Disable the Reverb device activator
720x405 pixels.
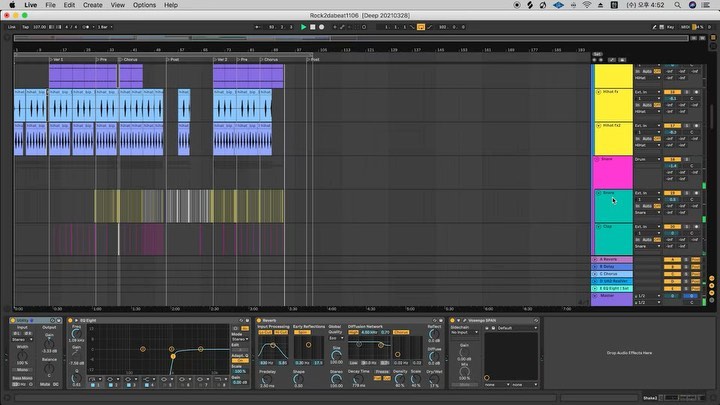(x=261, y=320)
